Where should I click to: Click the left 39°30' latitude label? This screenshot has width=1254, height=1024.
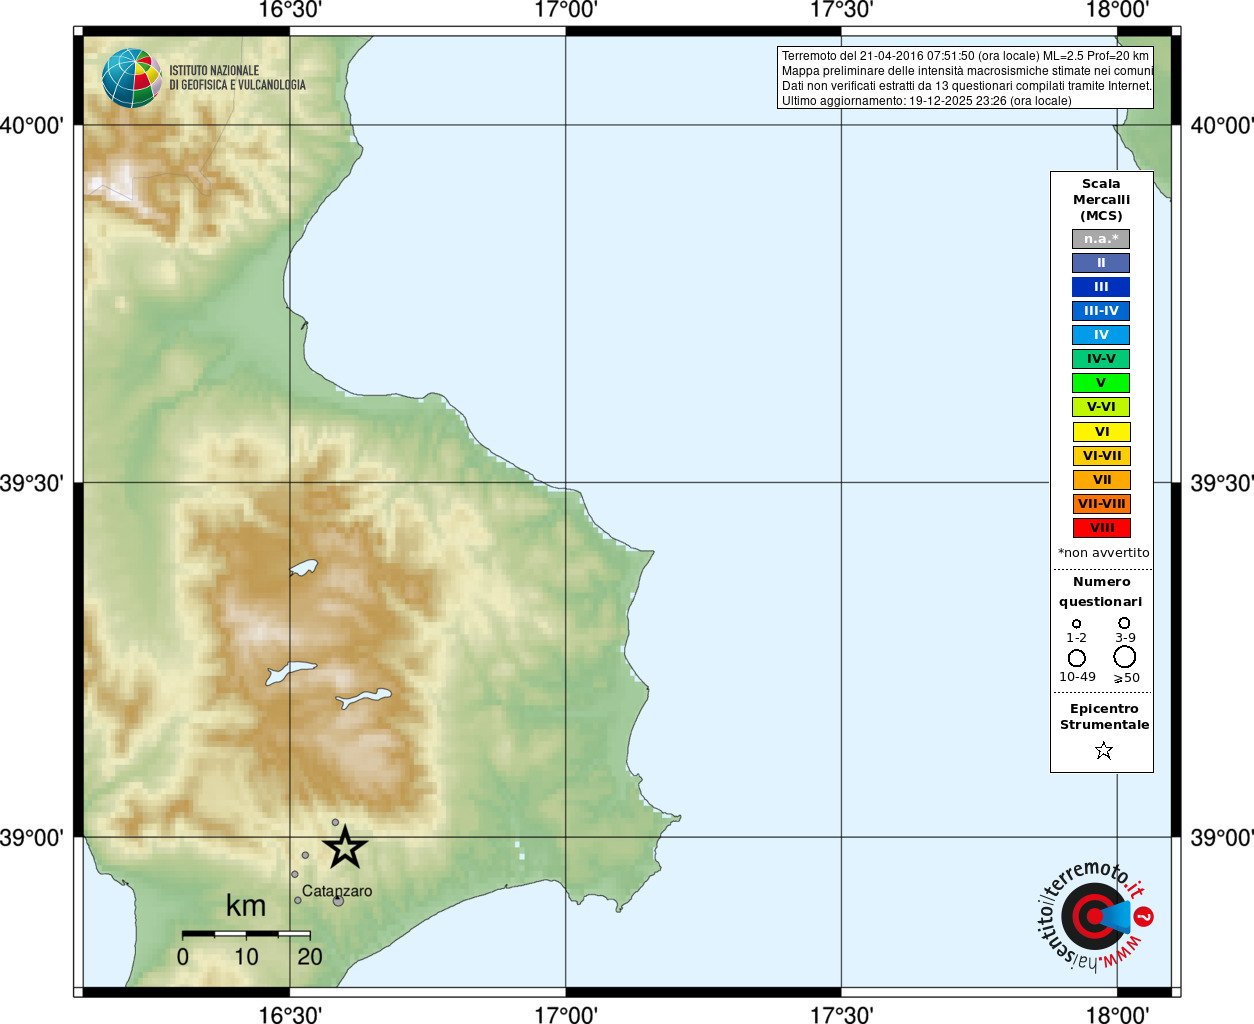pos(32,483)
